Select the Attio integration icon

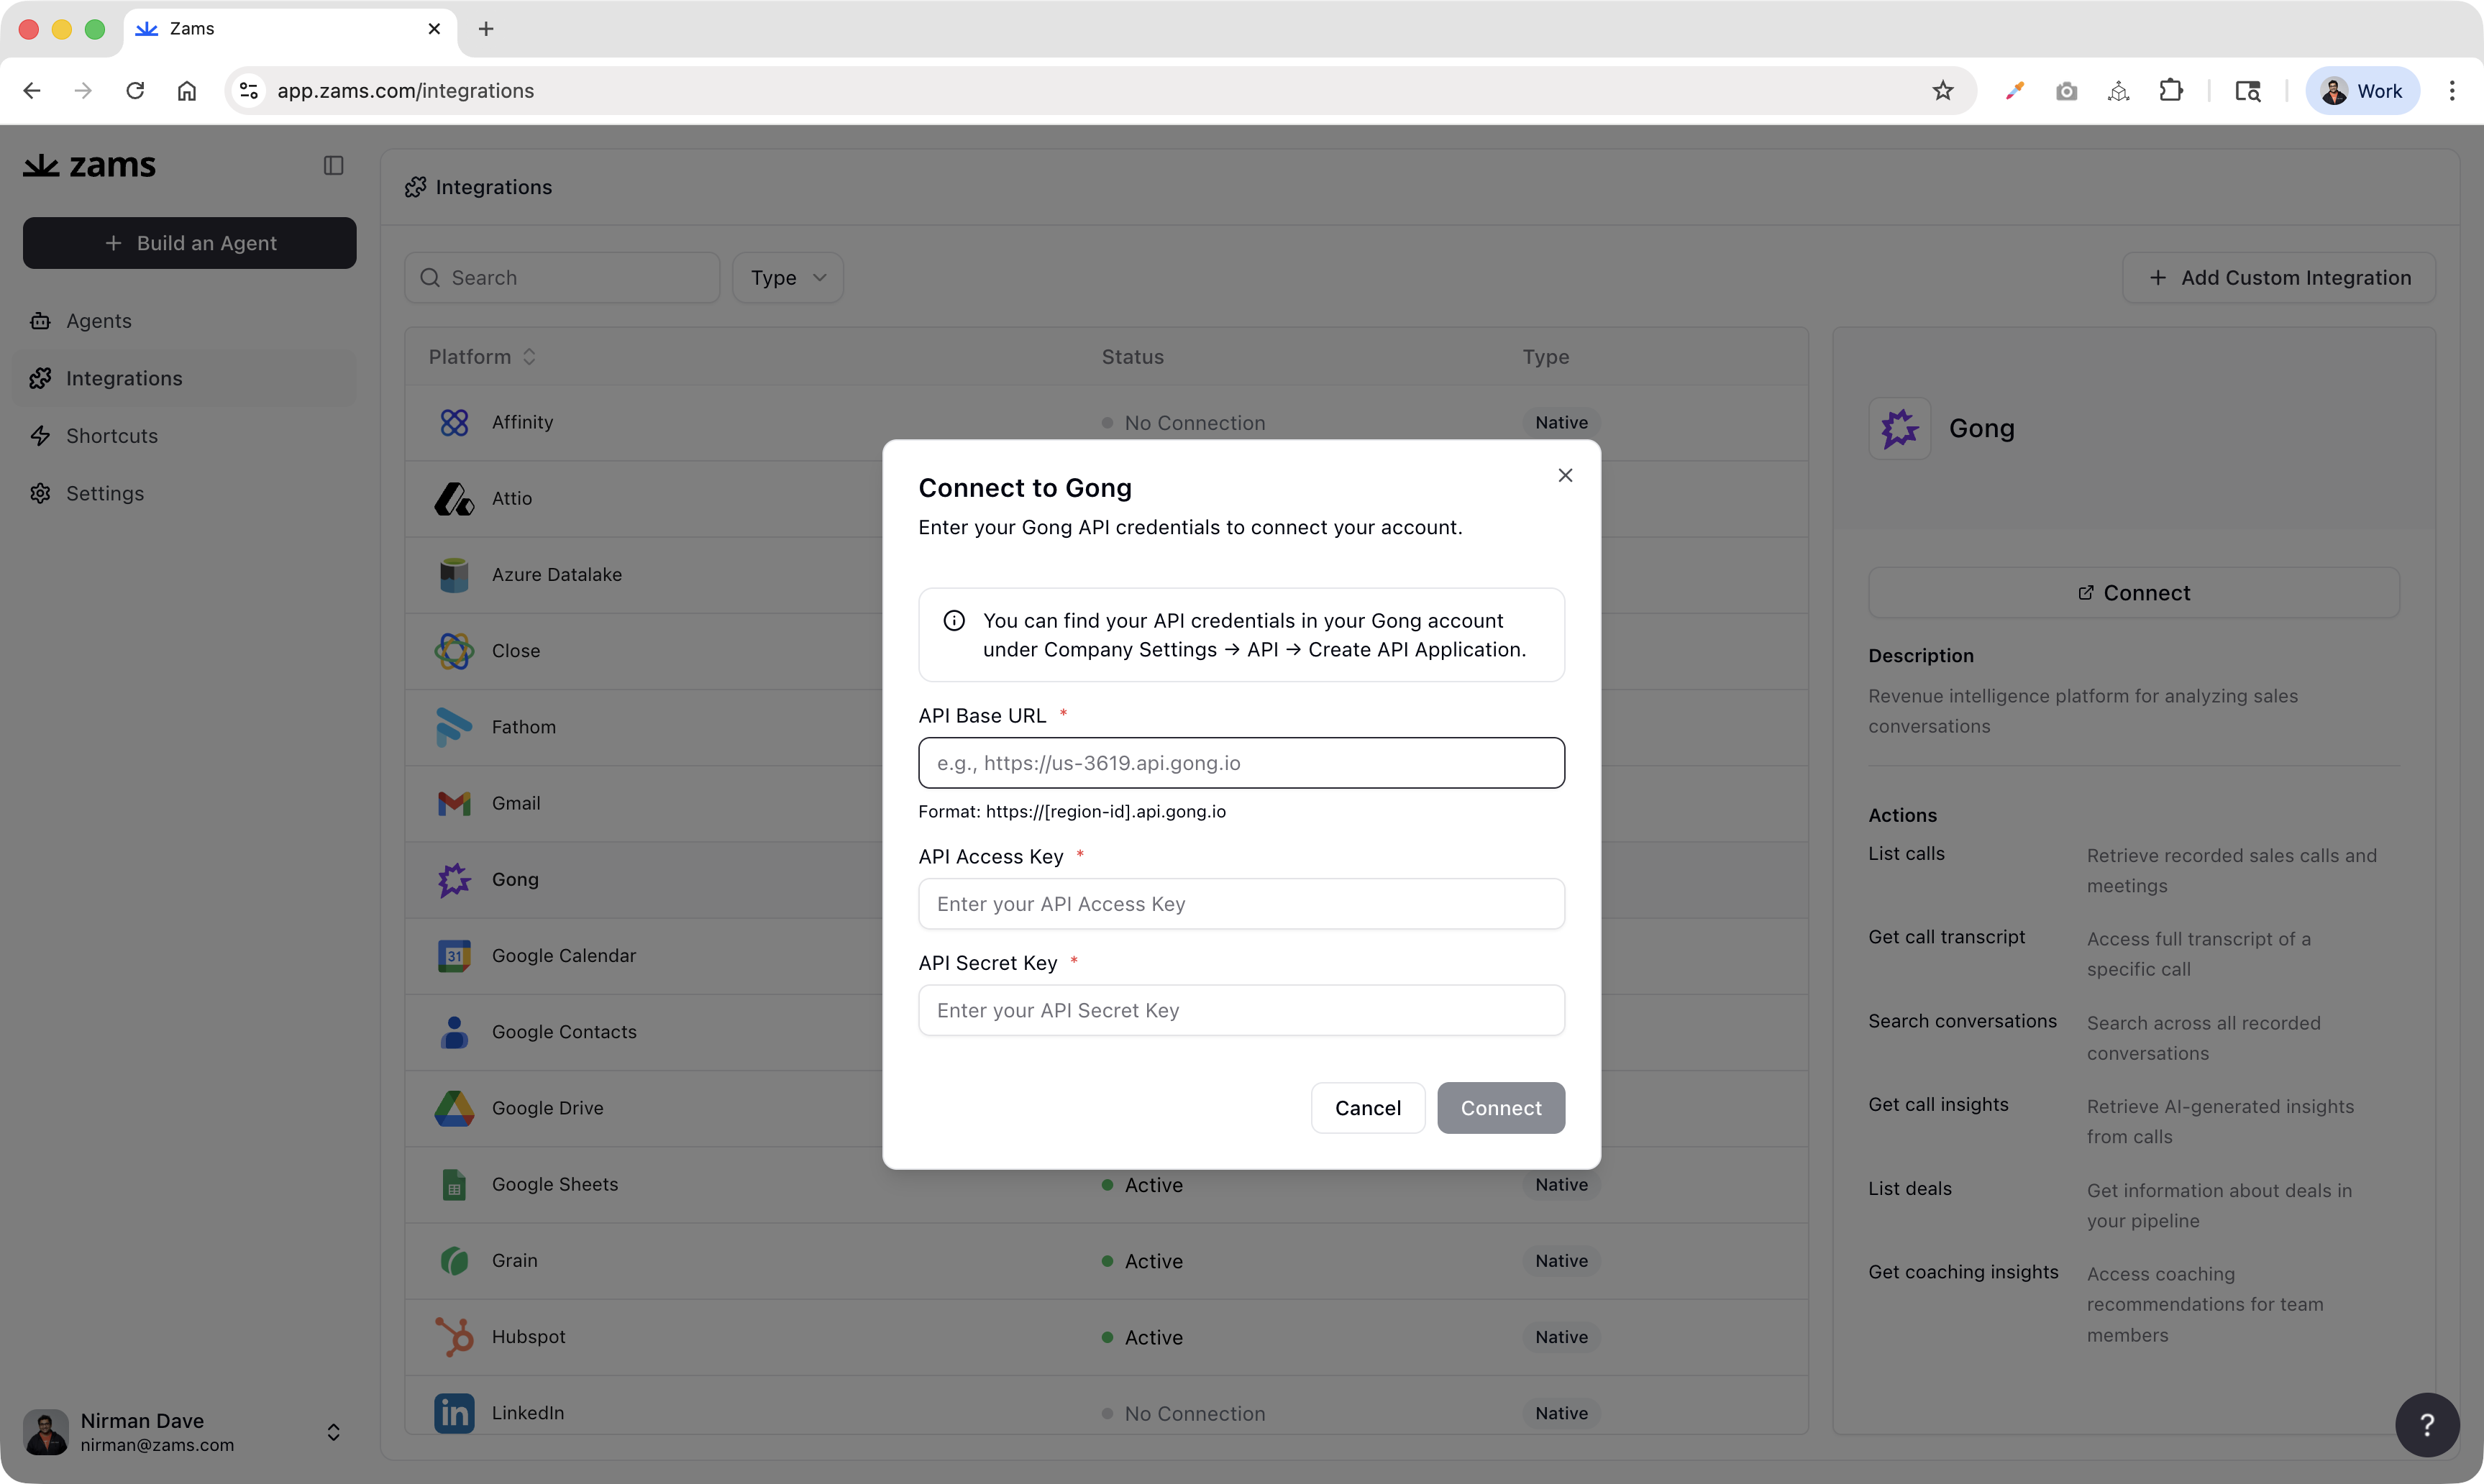pos(454,499)
